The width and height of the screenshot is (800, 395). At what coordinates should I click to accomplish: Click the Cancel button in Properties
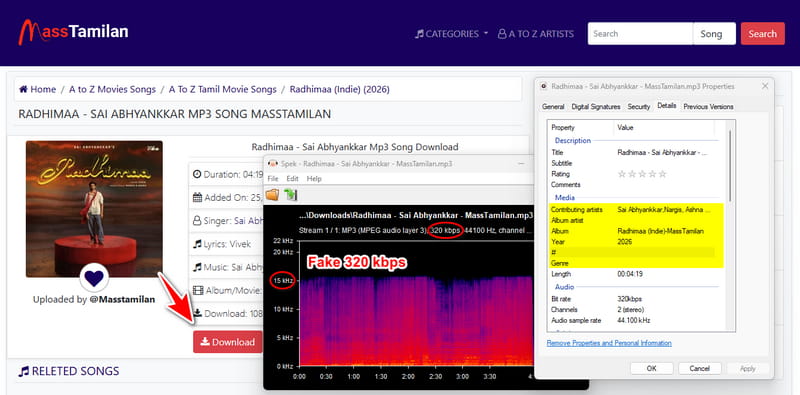click(x=699, y=368)
